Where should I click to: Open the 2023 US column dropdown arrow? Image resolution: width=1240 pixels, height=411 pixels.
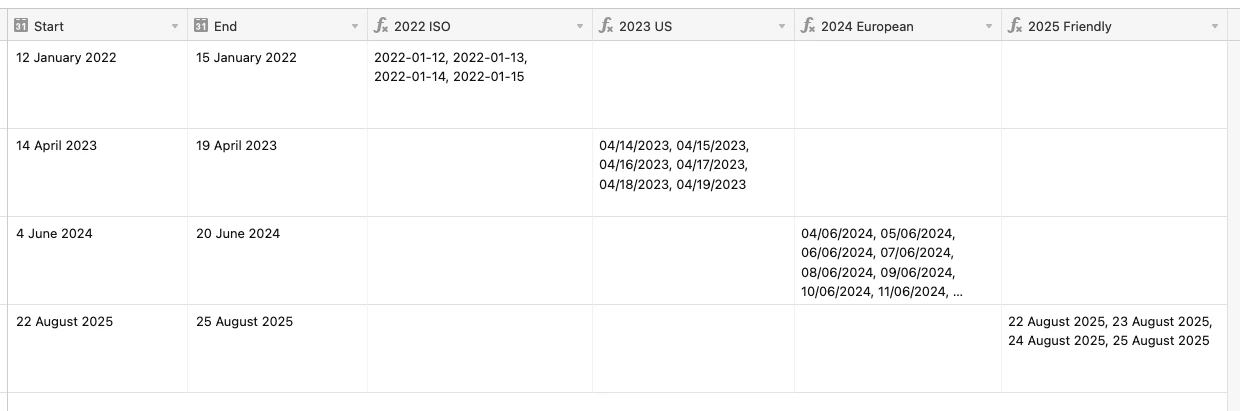click(782, 27)
